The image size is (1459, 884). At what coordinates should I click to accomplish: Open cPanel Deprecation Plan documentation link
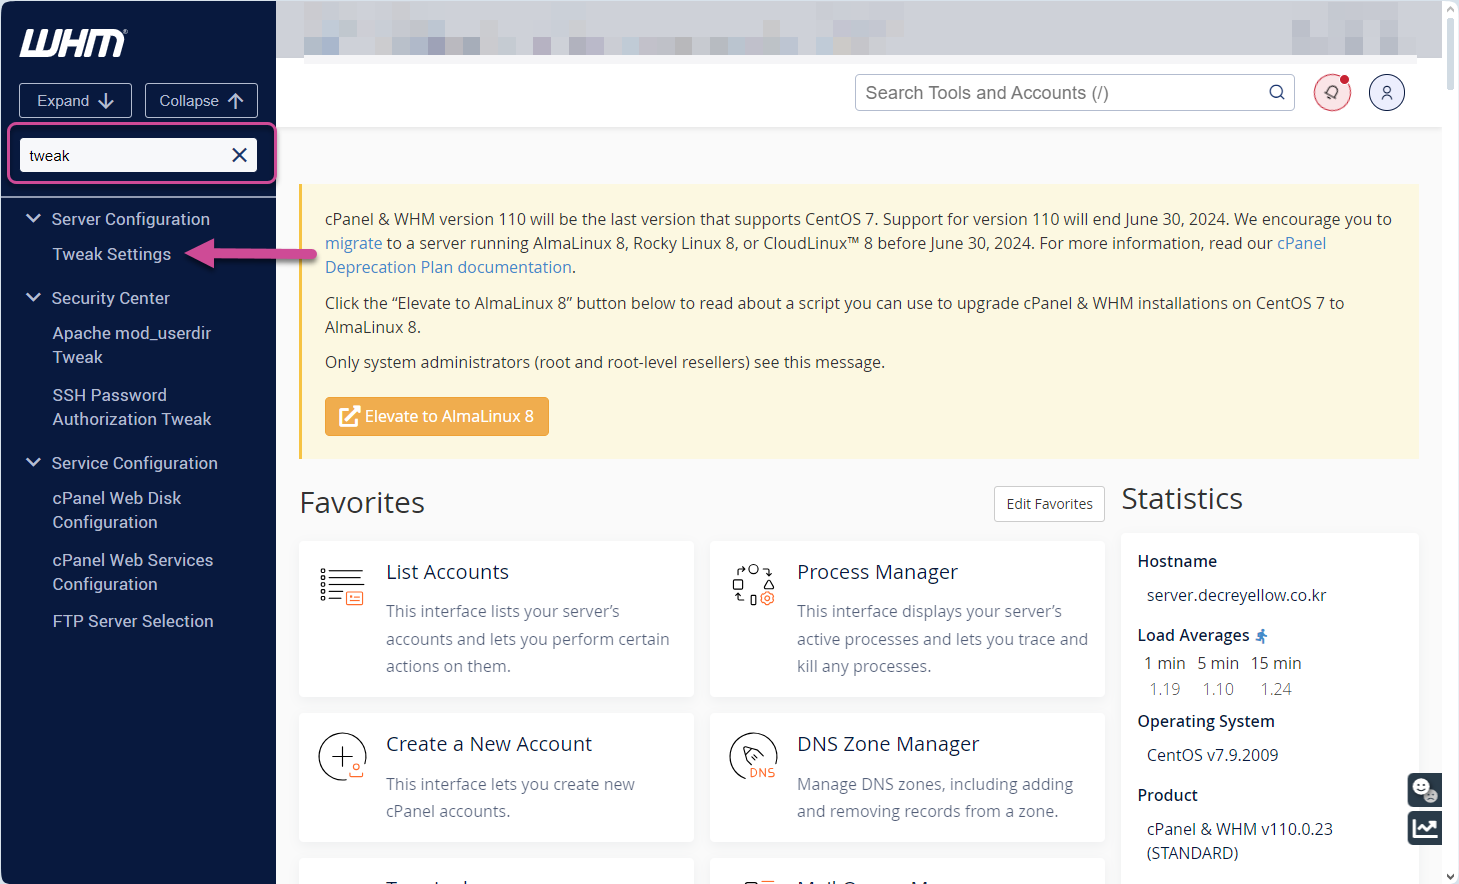825,255
